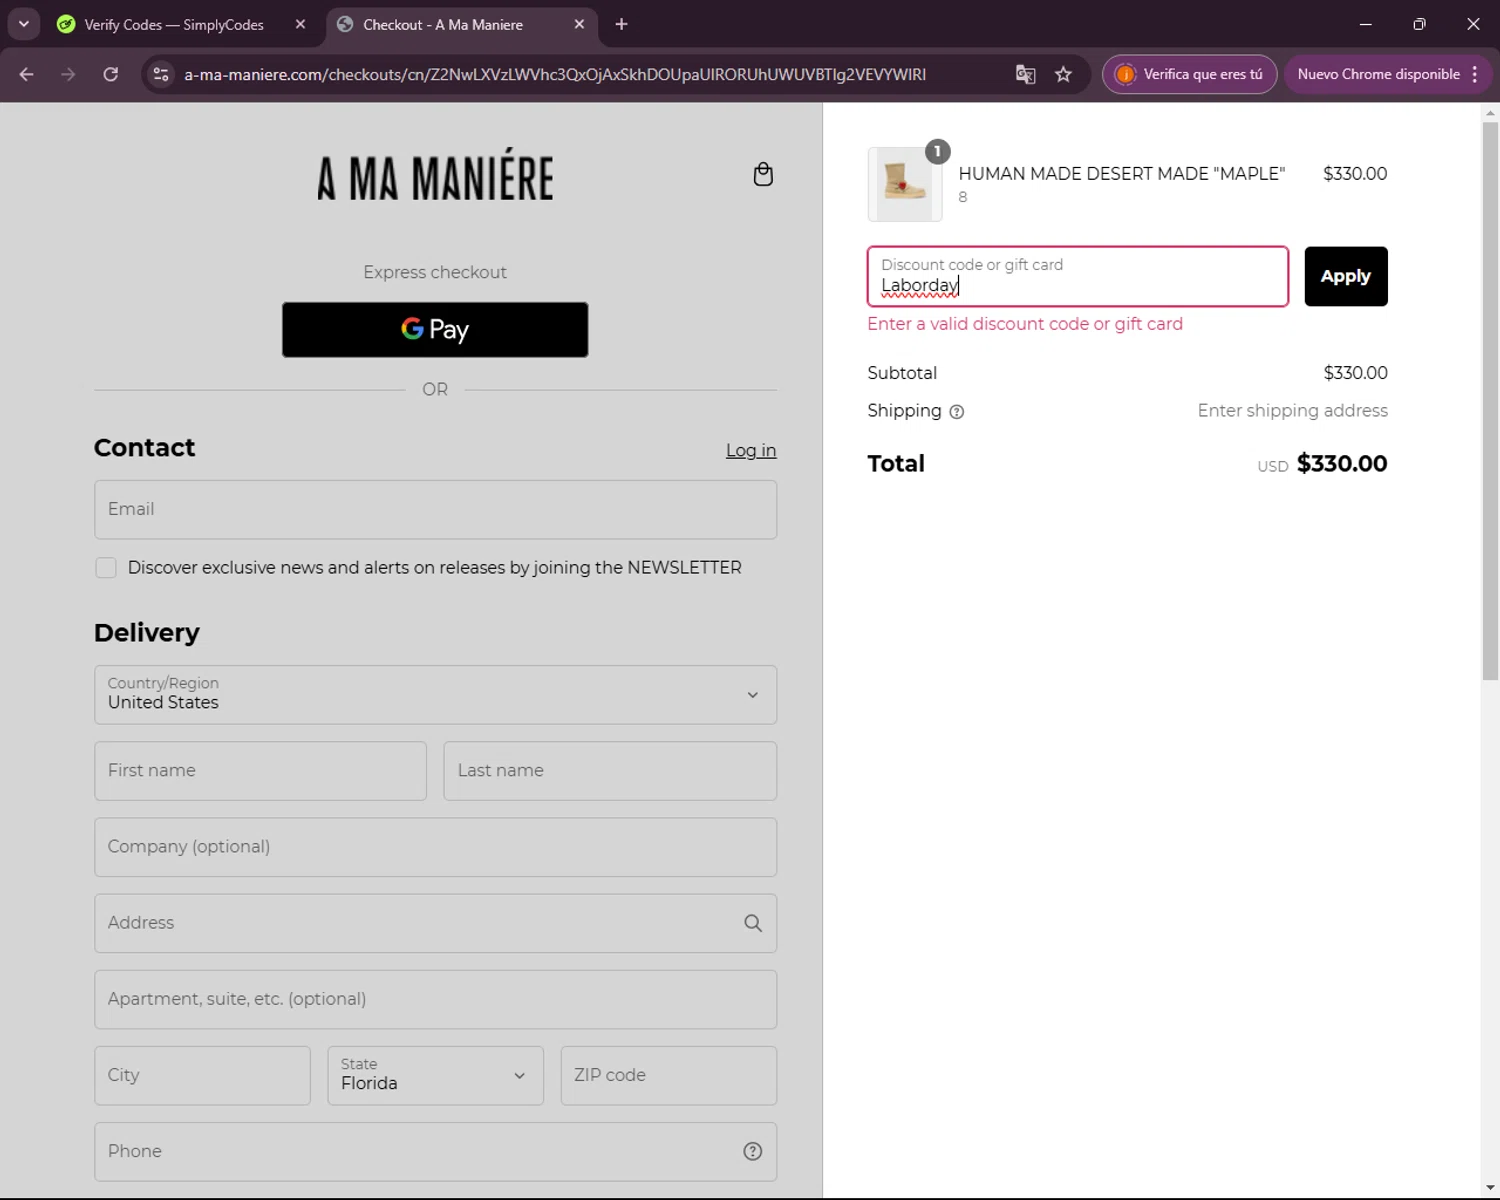Click the Apartment, suite field

pyautogui.click(x=435, y=999)
